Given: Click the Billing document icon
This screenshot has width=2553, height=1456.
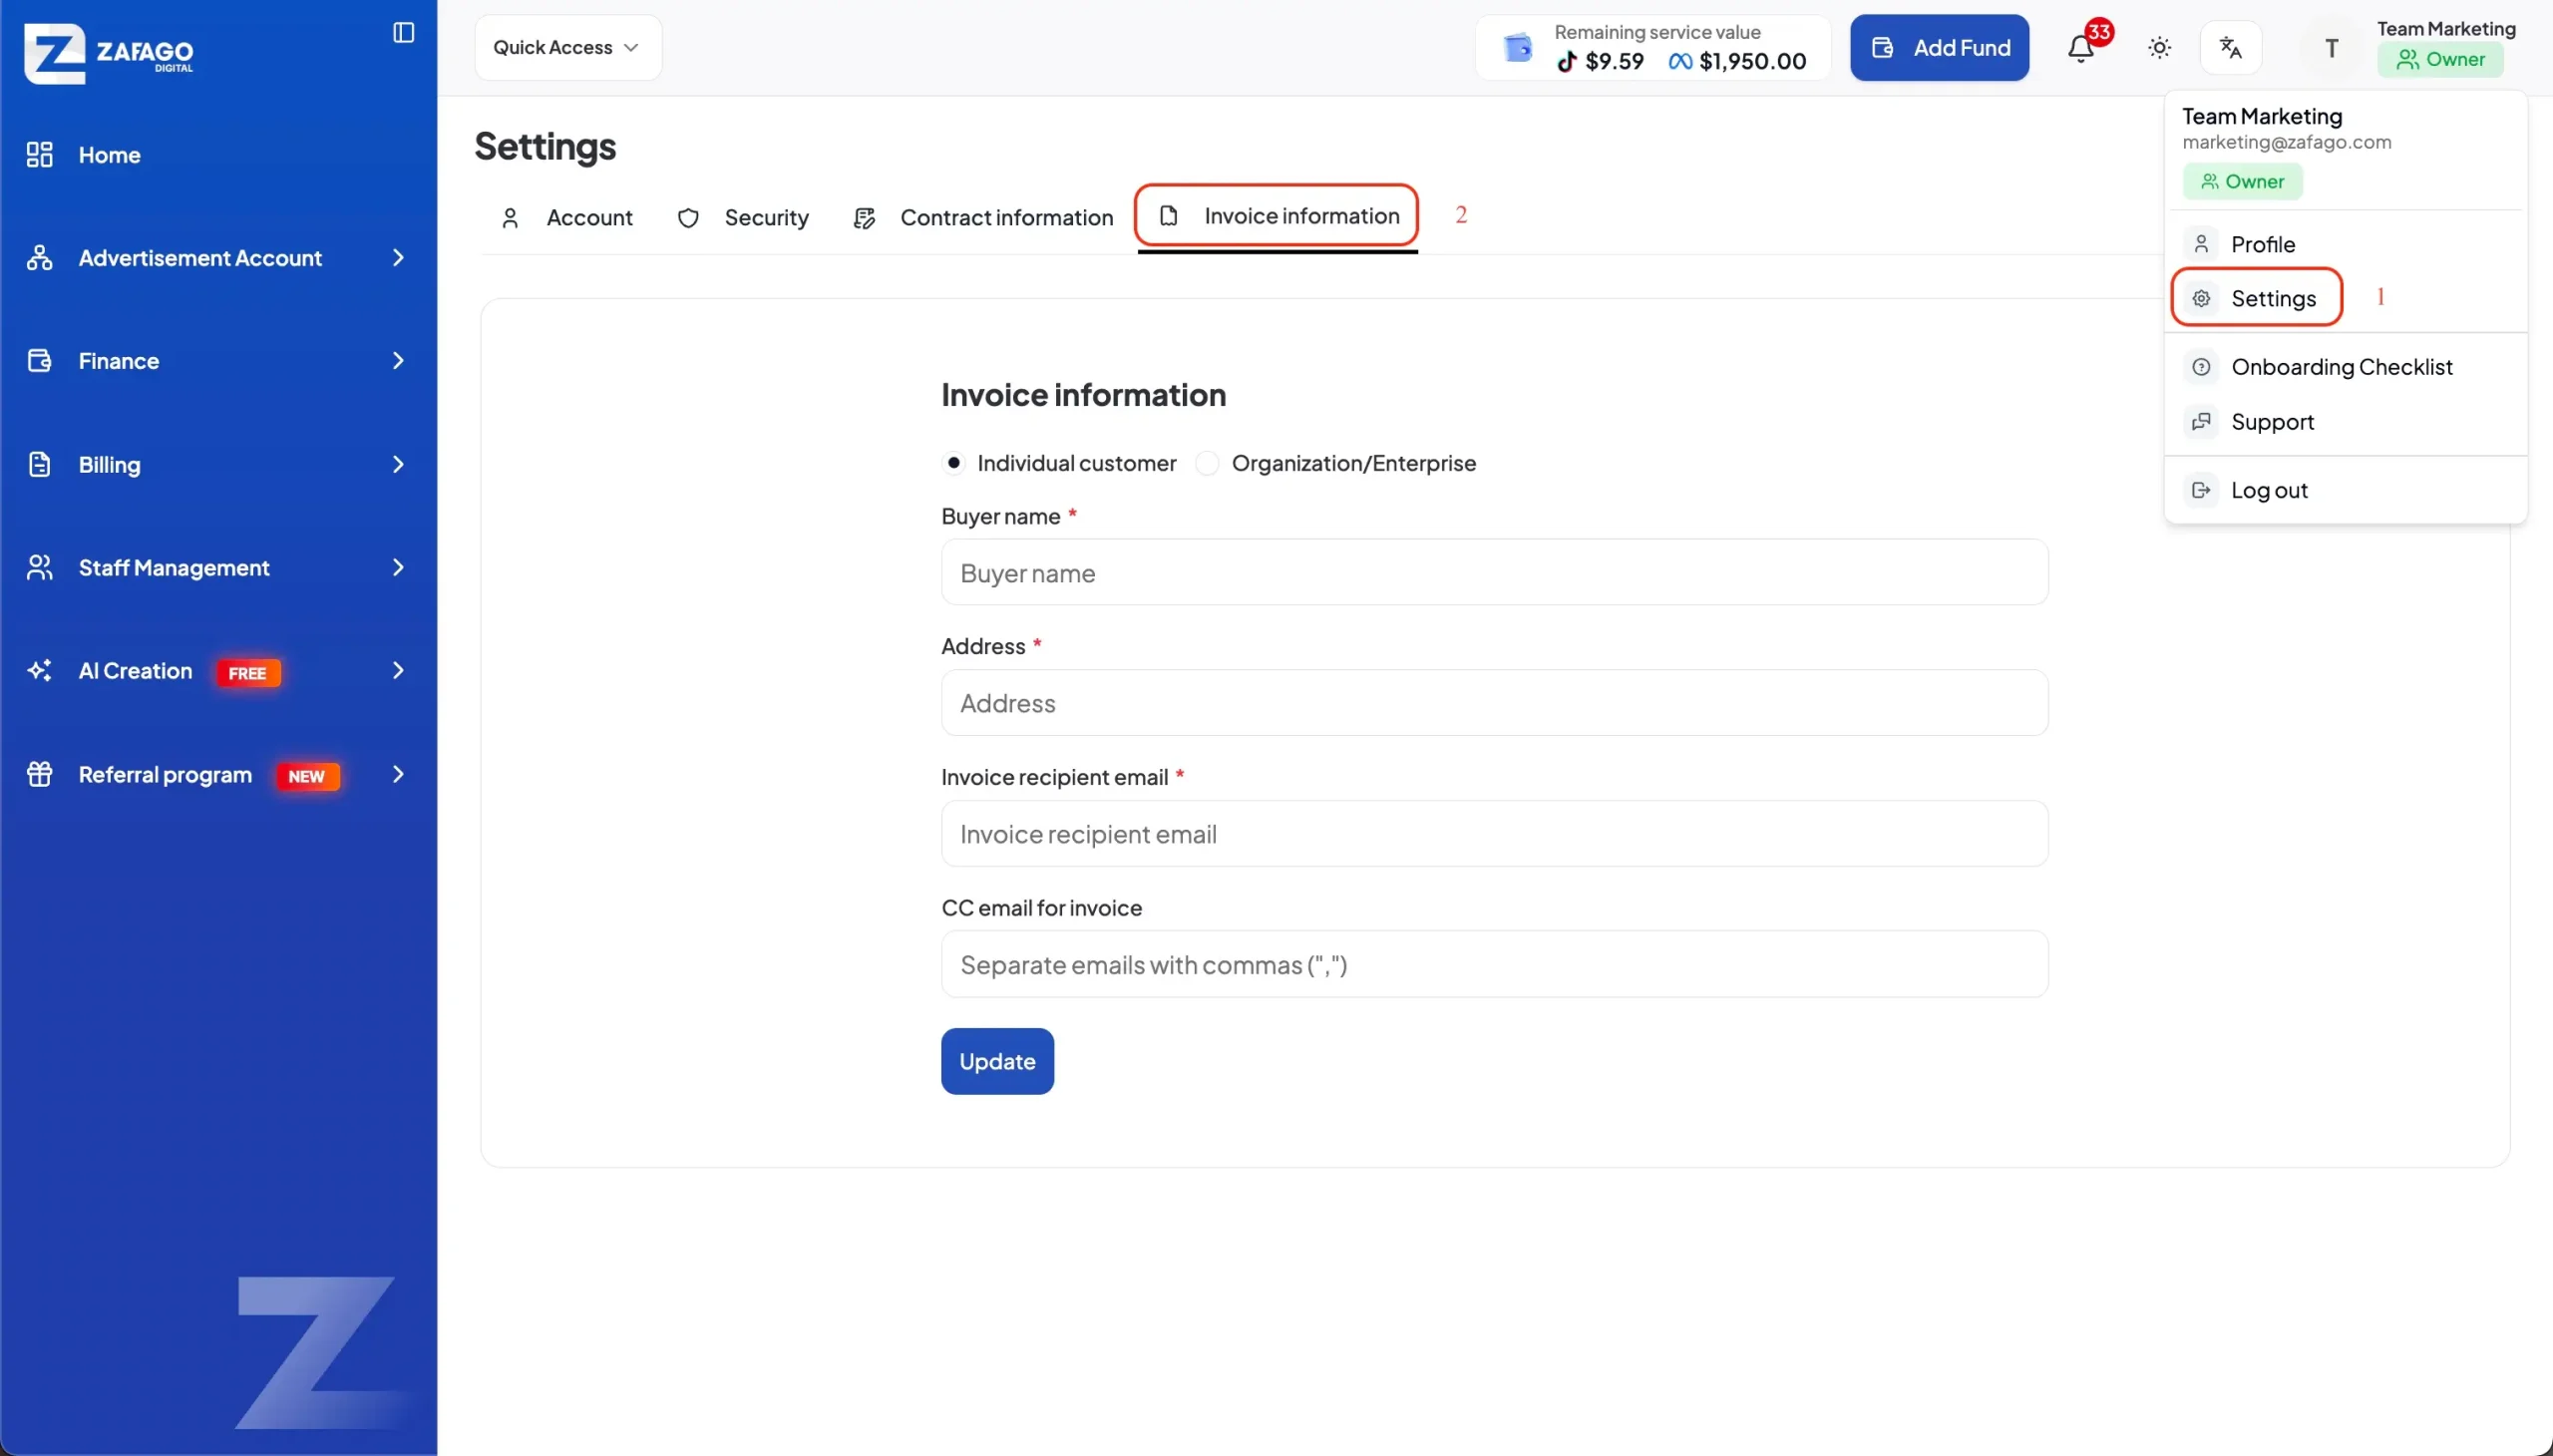Looking at the screenshot, I should [x=39, y=464].
